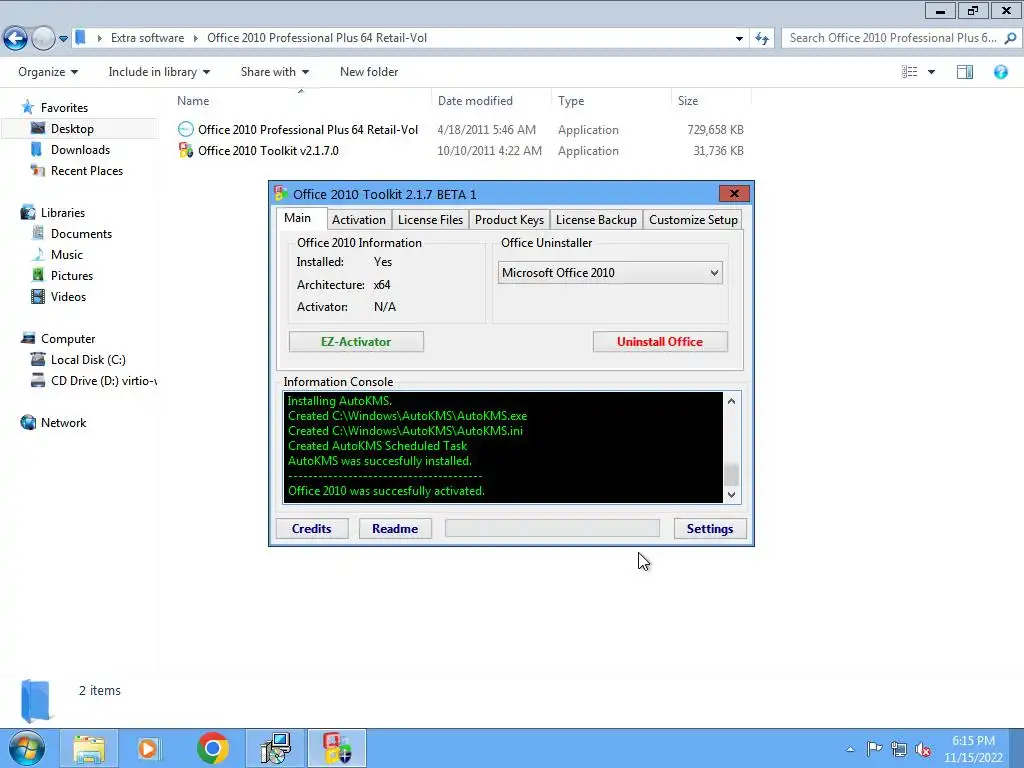Image resolution: width=1024 pixels, height=768 pixels.
Task: Switch to the License Backup tab
Action: 596,219
